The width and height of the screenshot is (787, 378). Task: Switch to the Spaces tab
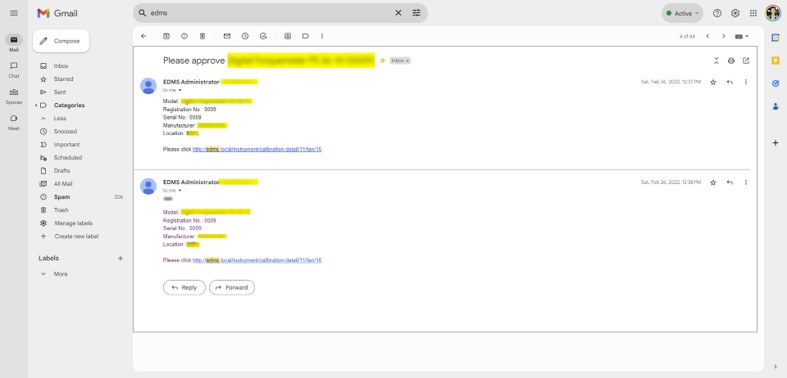(14, 95)
